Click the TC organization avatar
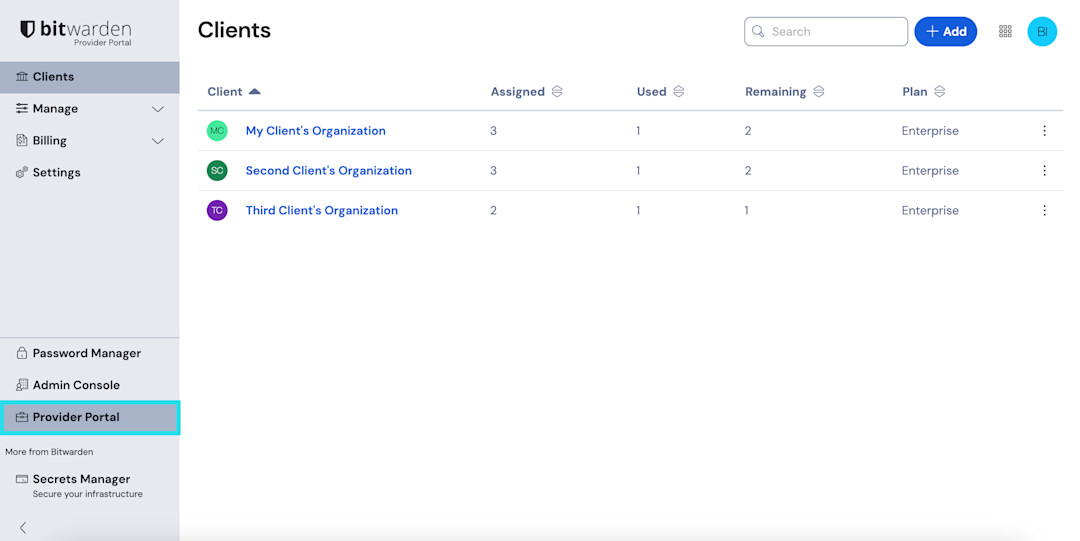Image resolution: width=1080 pixels, height=541 pixels. 217,211
